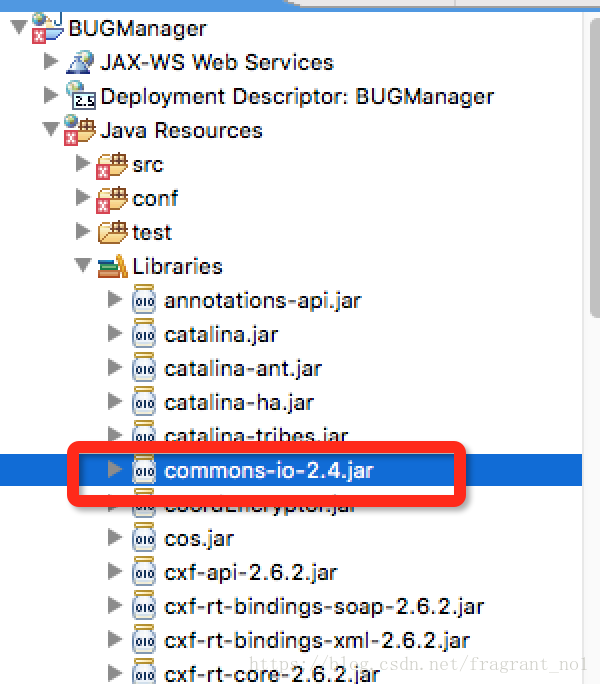Collapse the Java Resources node

pyautogui.click(x=51, y=129)
